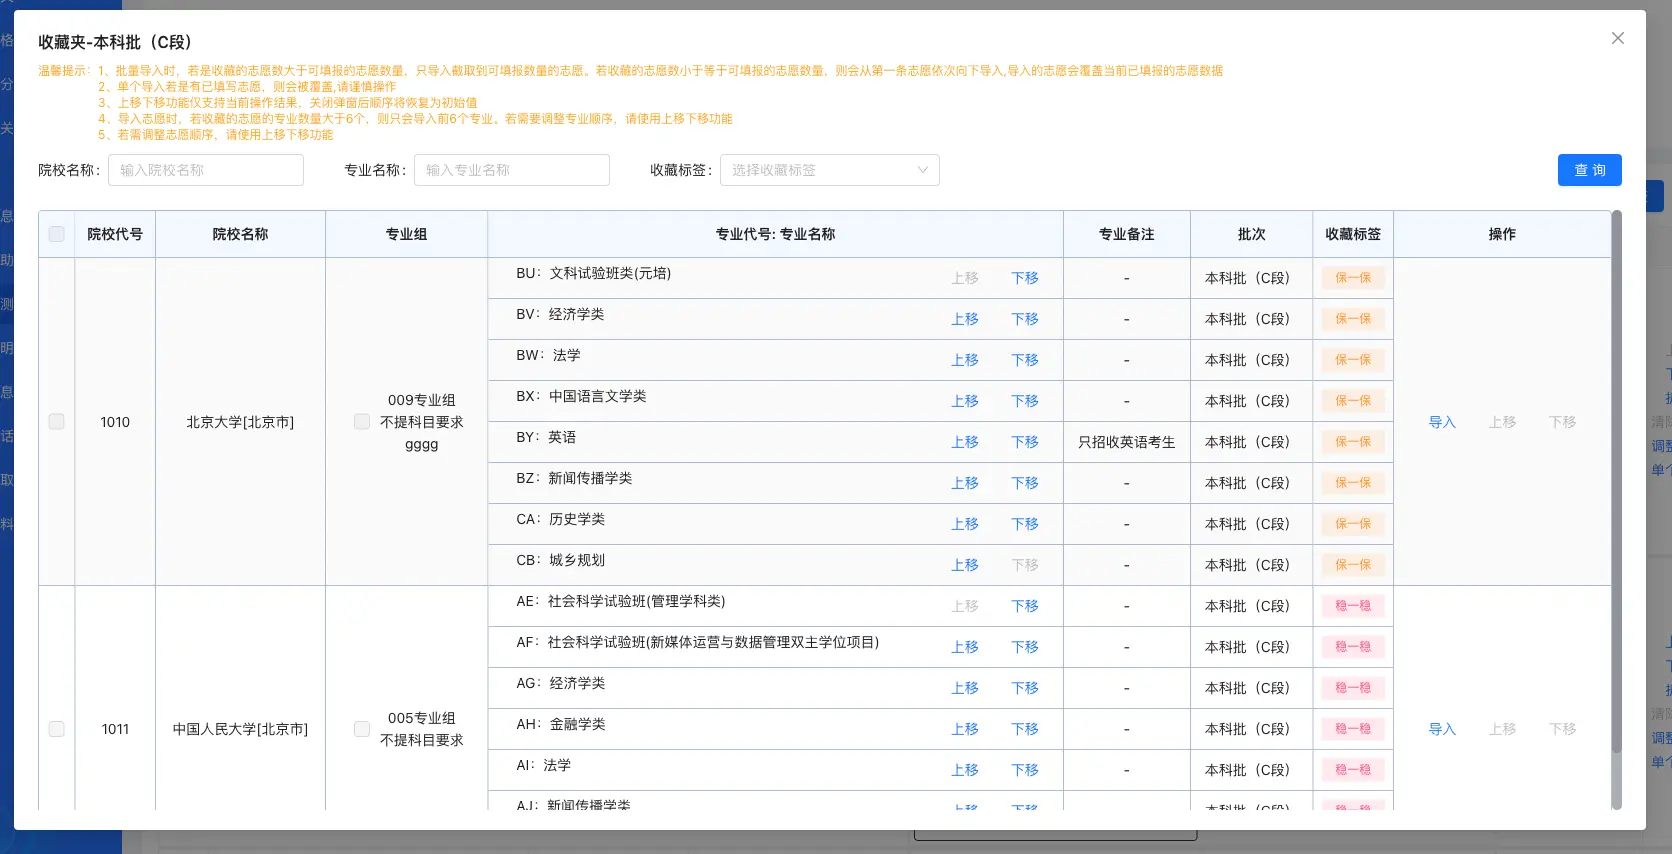The image size is (1672, 854).
Task: Check the row checkbox for 北京大学 1010
Action: [57, 422]
